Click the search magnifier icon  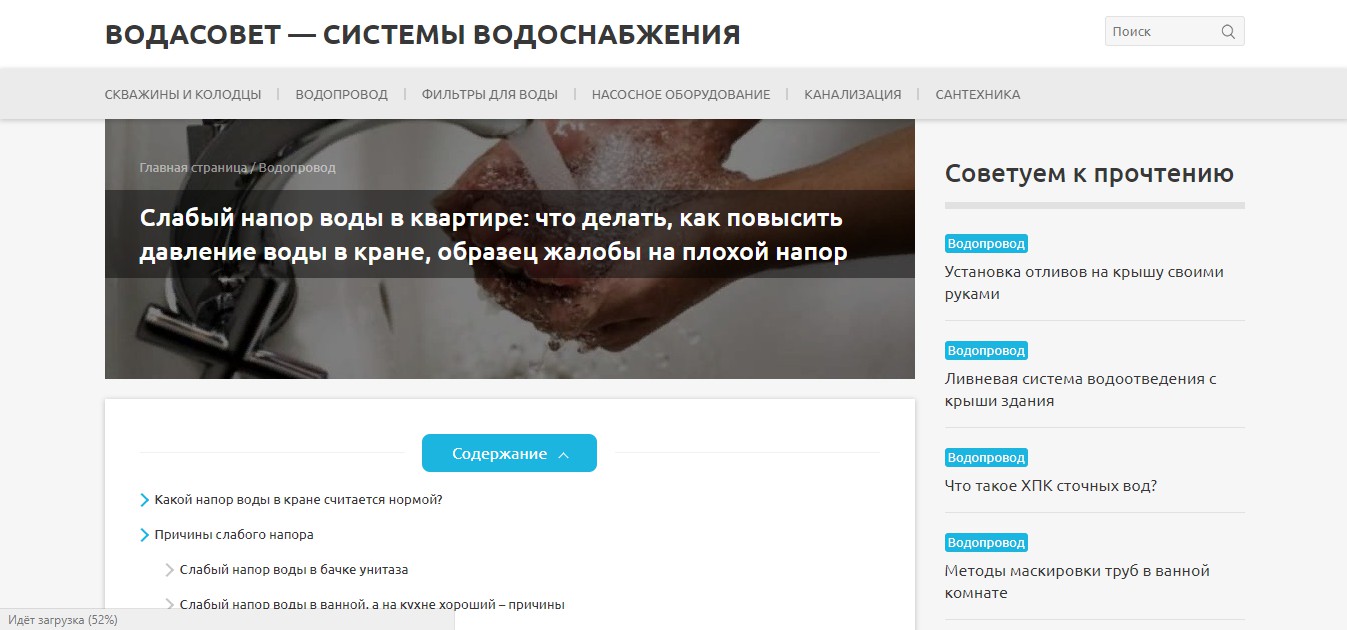1228,32
